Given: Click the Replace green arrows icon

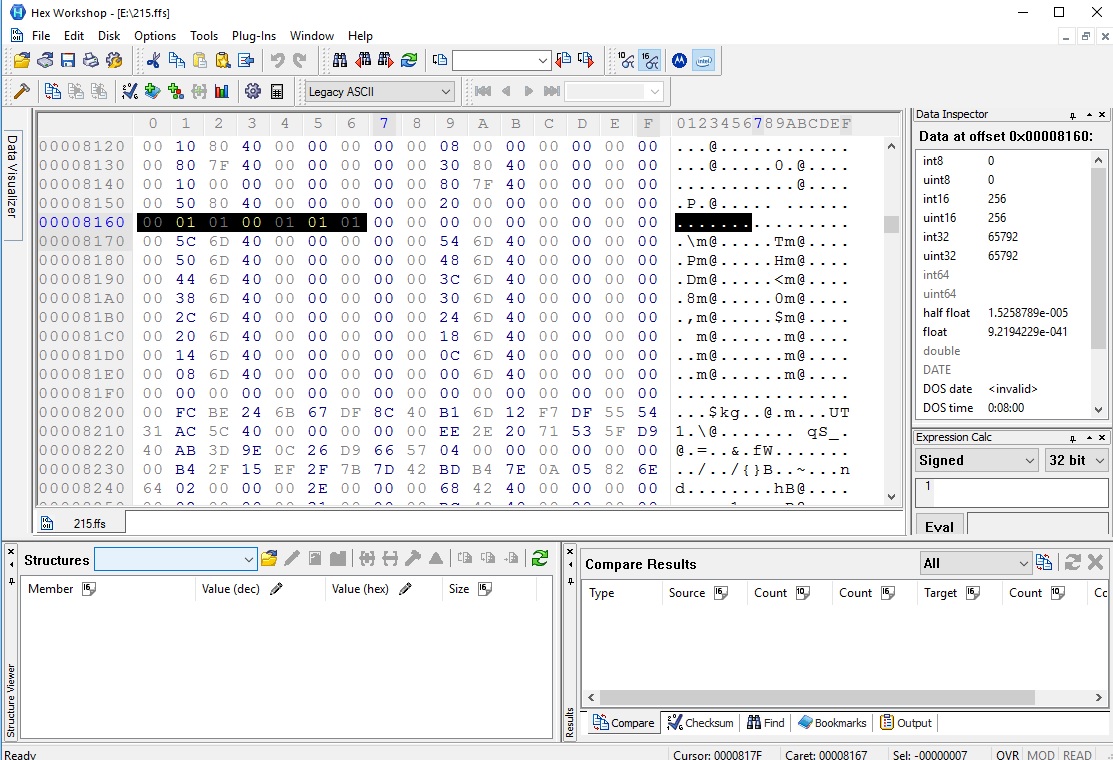Looking at the screenshot, I should click(409, 60).
